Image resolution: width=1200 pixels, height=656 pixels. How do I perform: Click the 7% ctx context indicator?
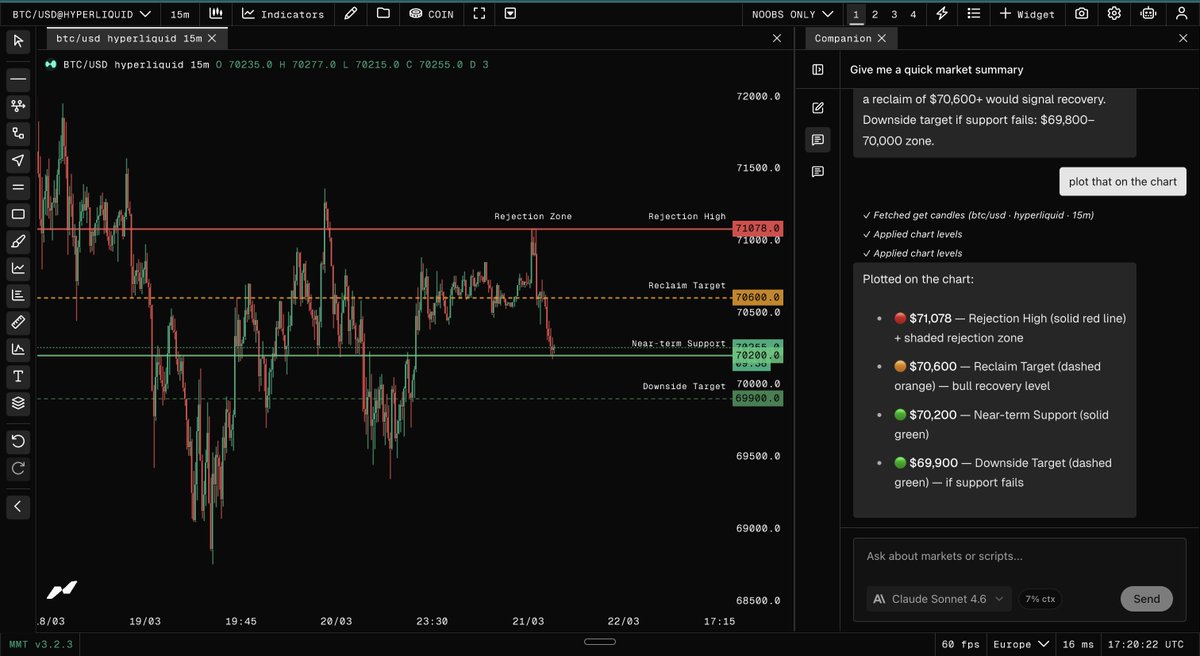[1041, 599]
